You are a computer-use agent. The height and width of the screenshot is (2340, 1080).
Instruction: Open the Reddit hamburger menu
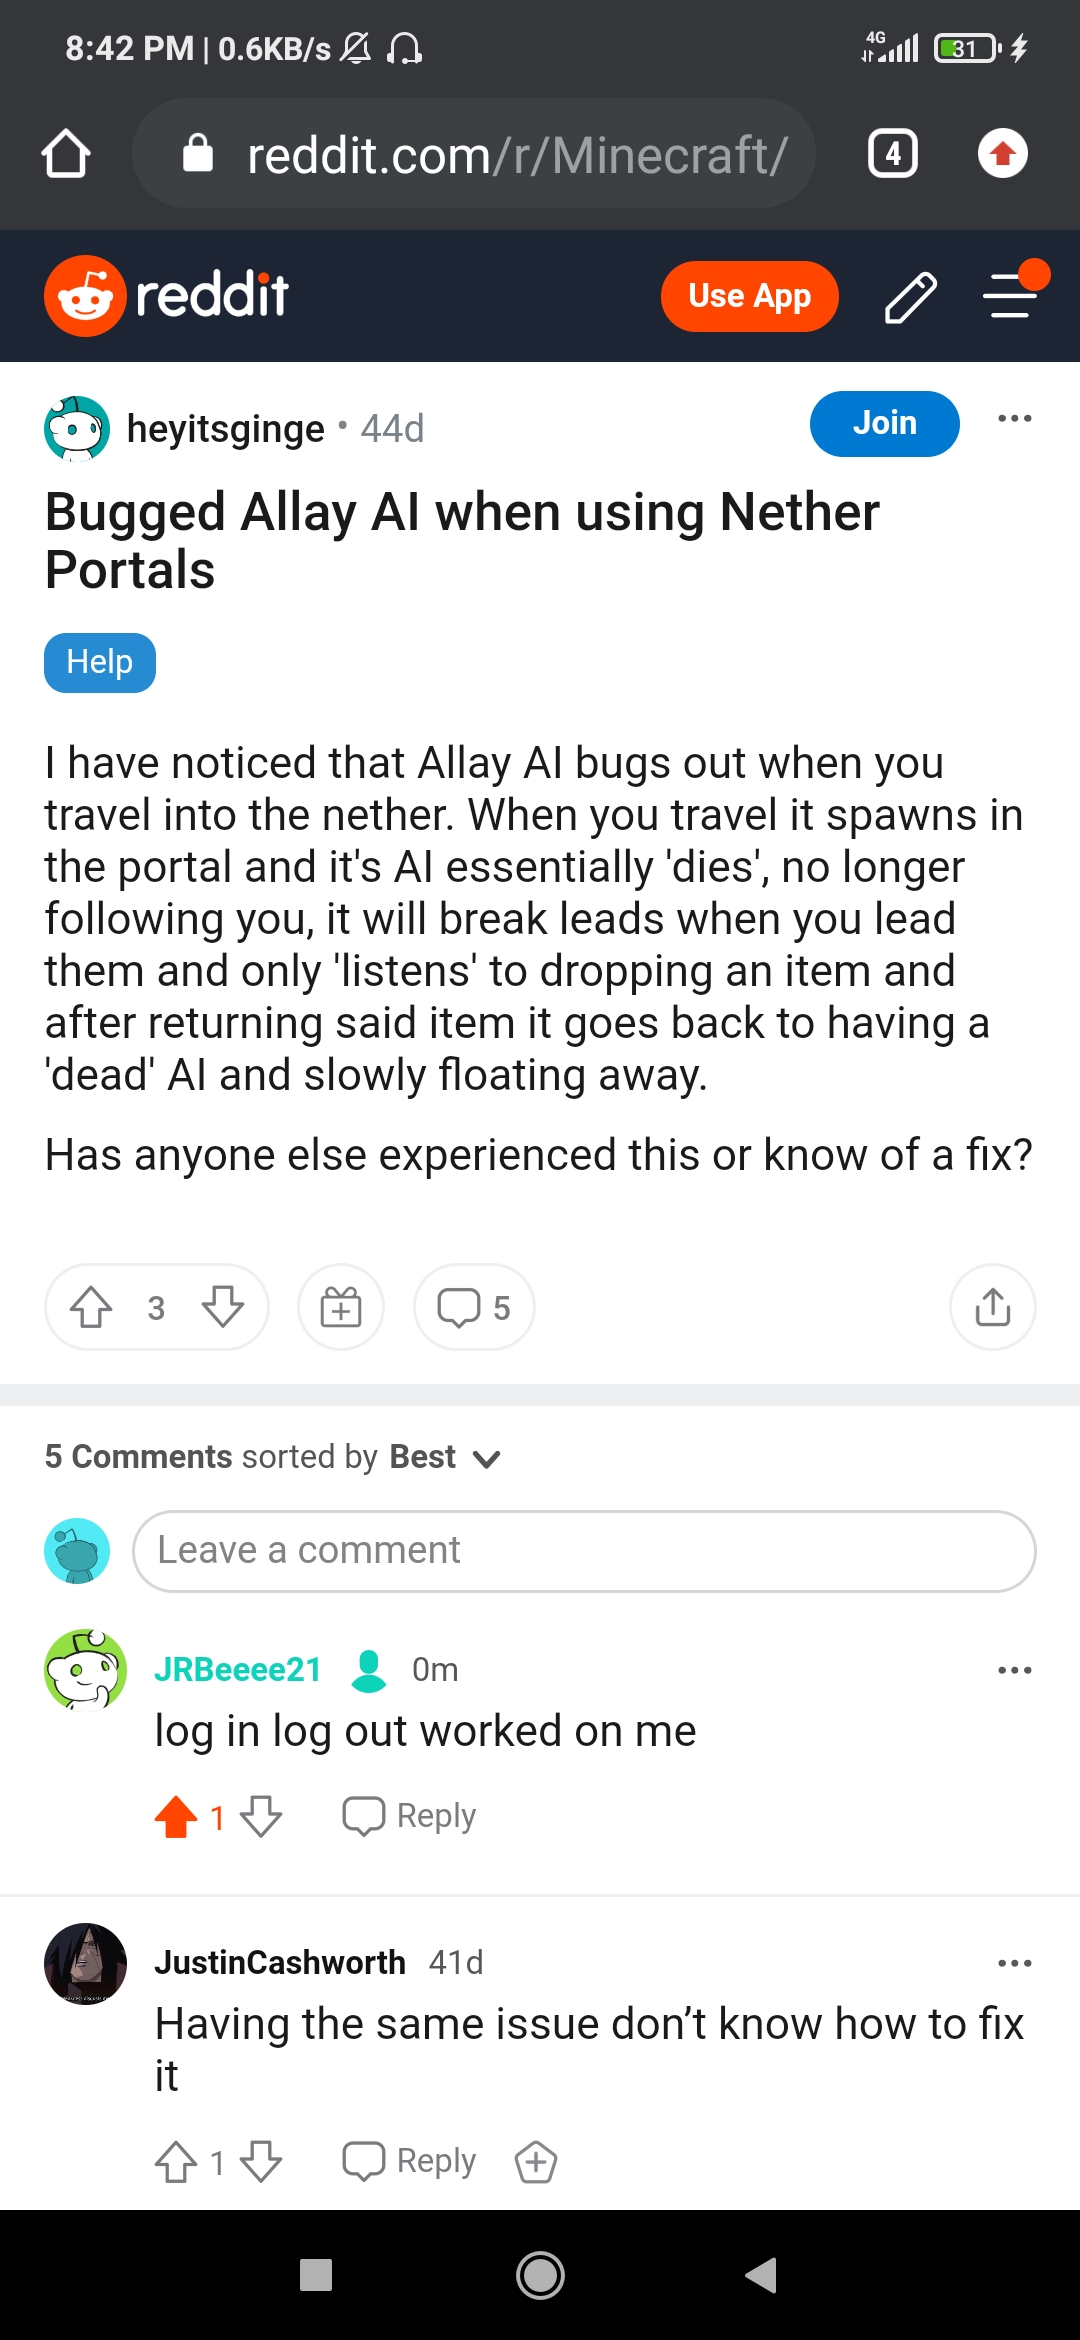[1012, 295]
